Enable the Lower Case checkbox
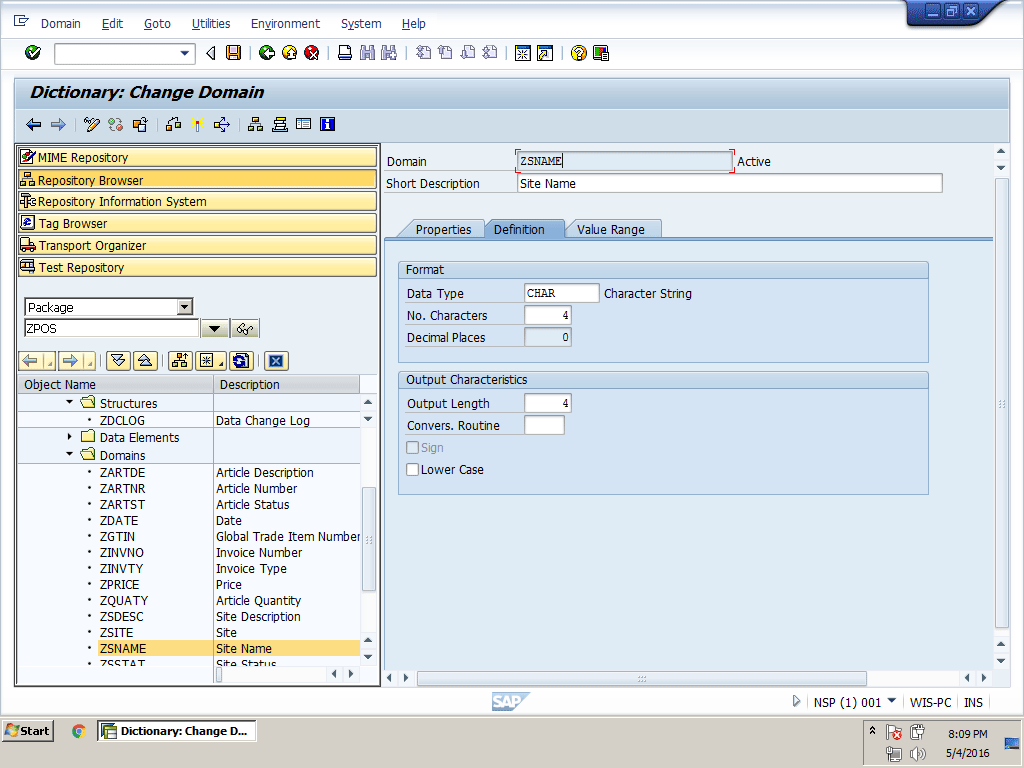The height and width of the screenshot is (768, 1024). point(413,470)
